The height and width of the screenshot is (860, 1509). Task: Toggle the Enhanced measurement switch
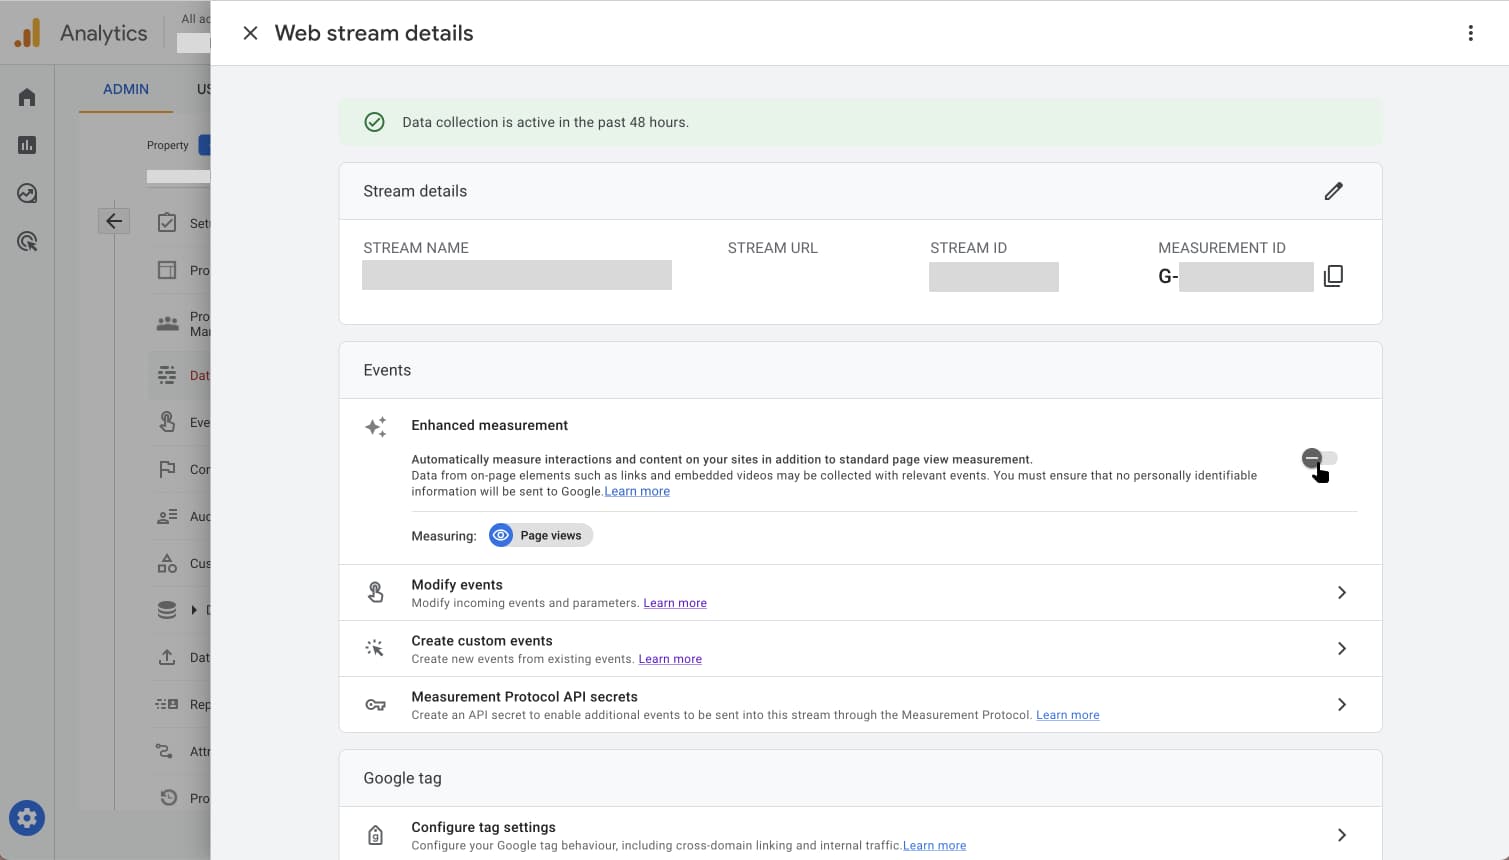pyautogui.click(x=1319, y=458)
